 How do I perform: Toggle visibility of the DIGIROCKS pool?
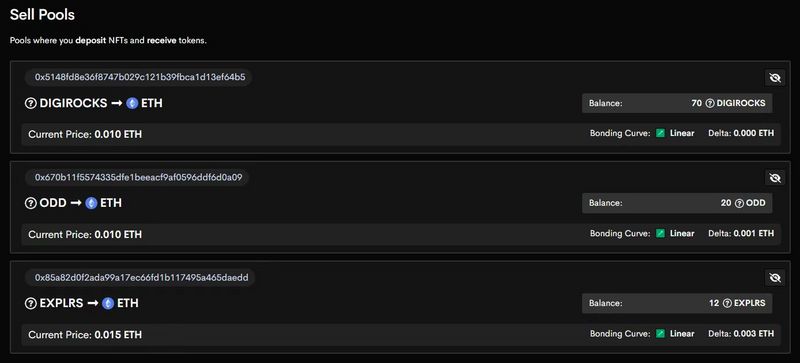click(x=774, y=78)
